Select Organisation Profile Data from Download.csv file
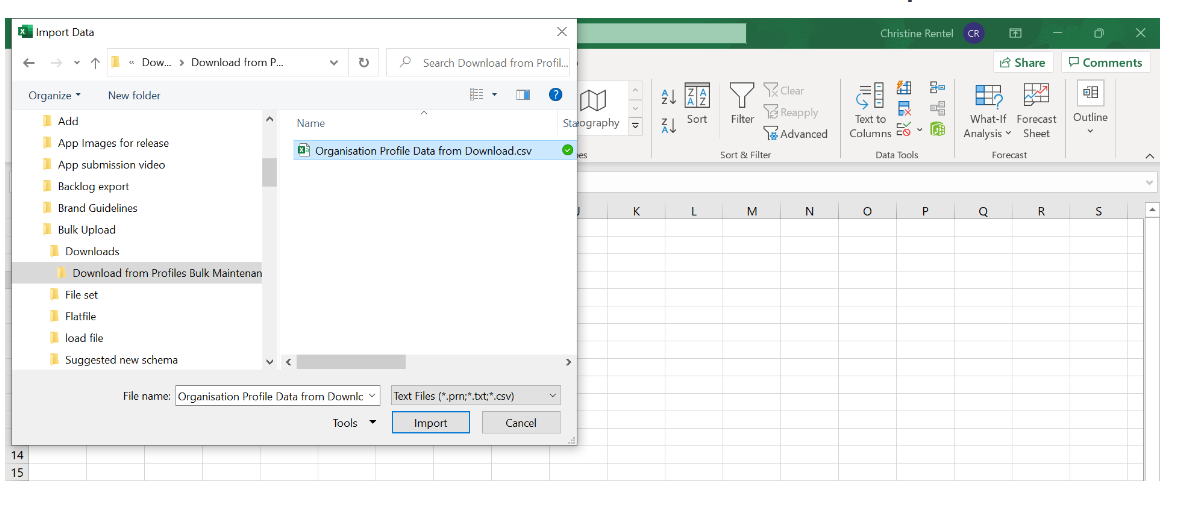 tap(423, 150)
